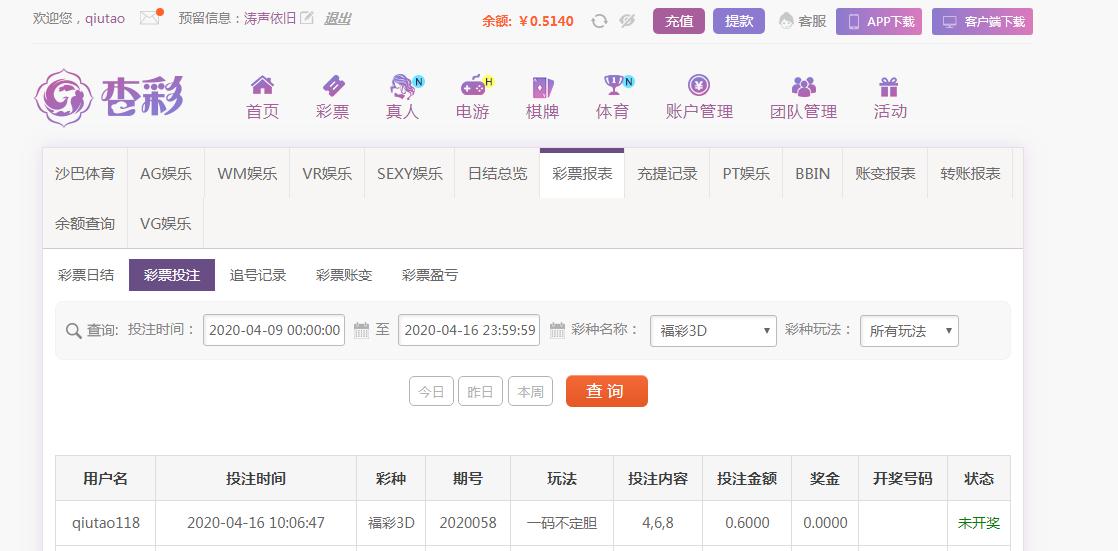This screenshot has height=551, width=1118.
Task: Click the 查询 magnifier search icon
Action: [x=73, y=331]
